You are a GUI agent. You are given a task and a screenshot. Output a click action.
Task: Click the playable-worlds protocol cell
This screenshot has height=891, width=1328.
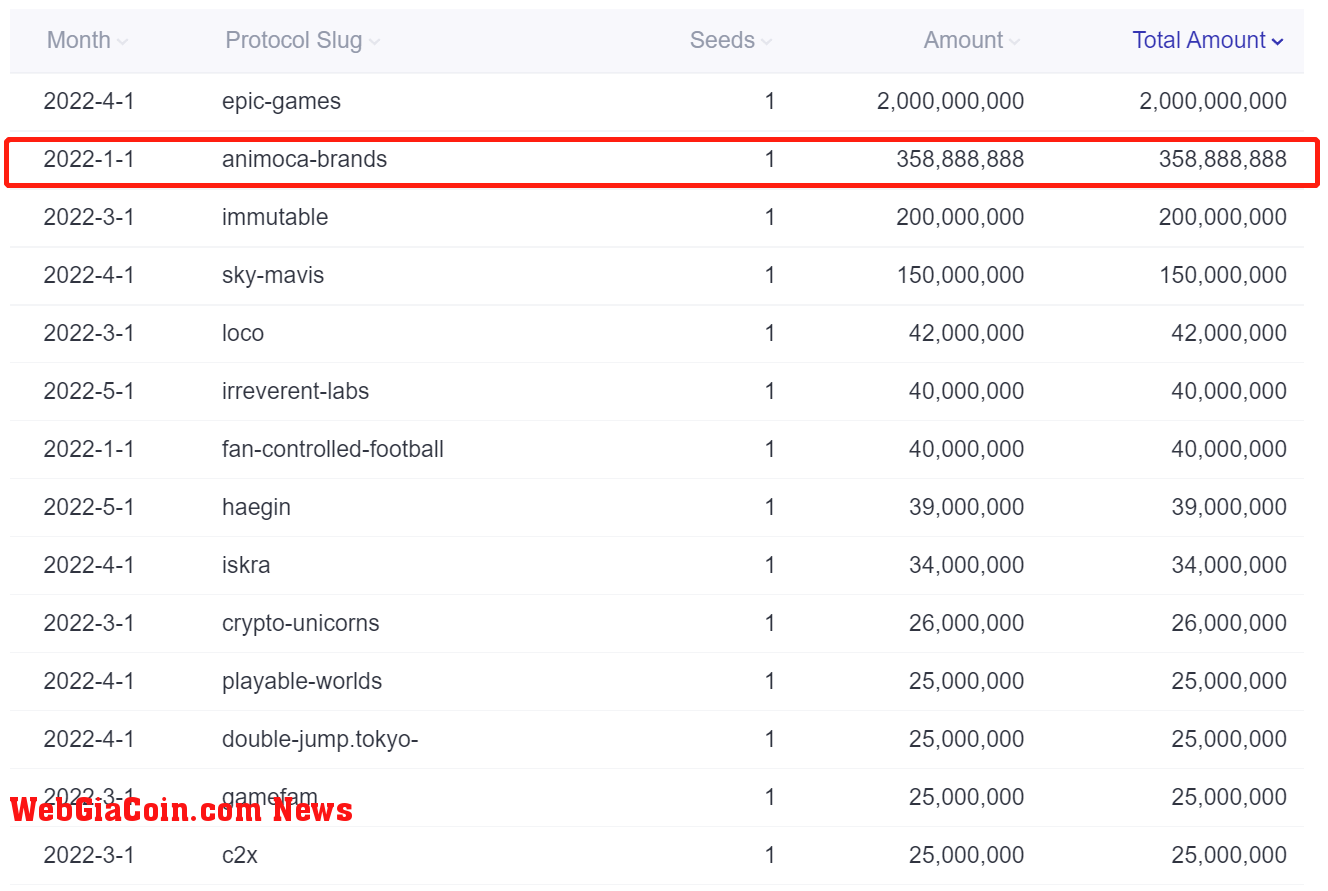pyautogui.click(x=302, y=681)
